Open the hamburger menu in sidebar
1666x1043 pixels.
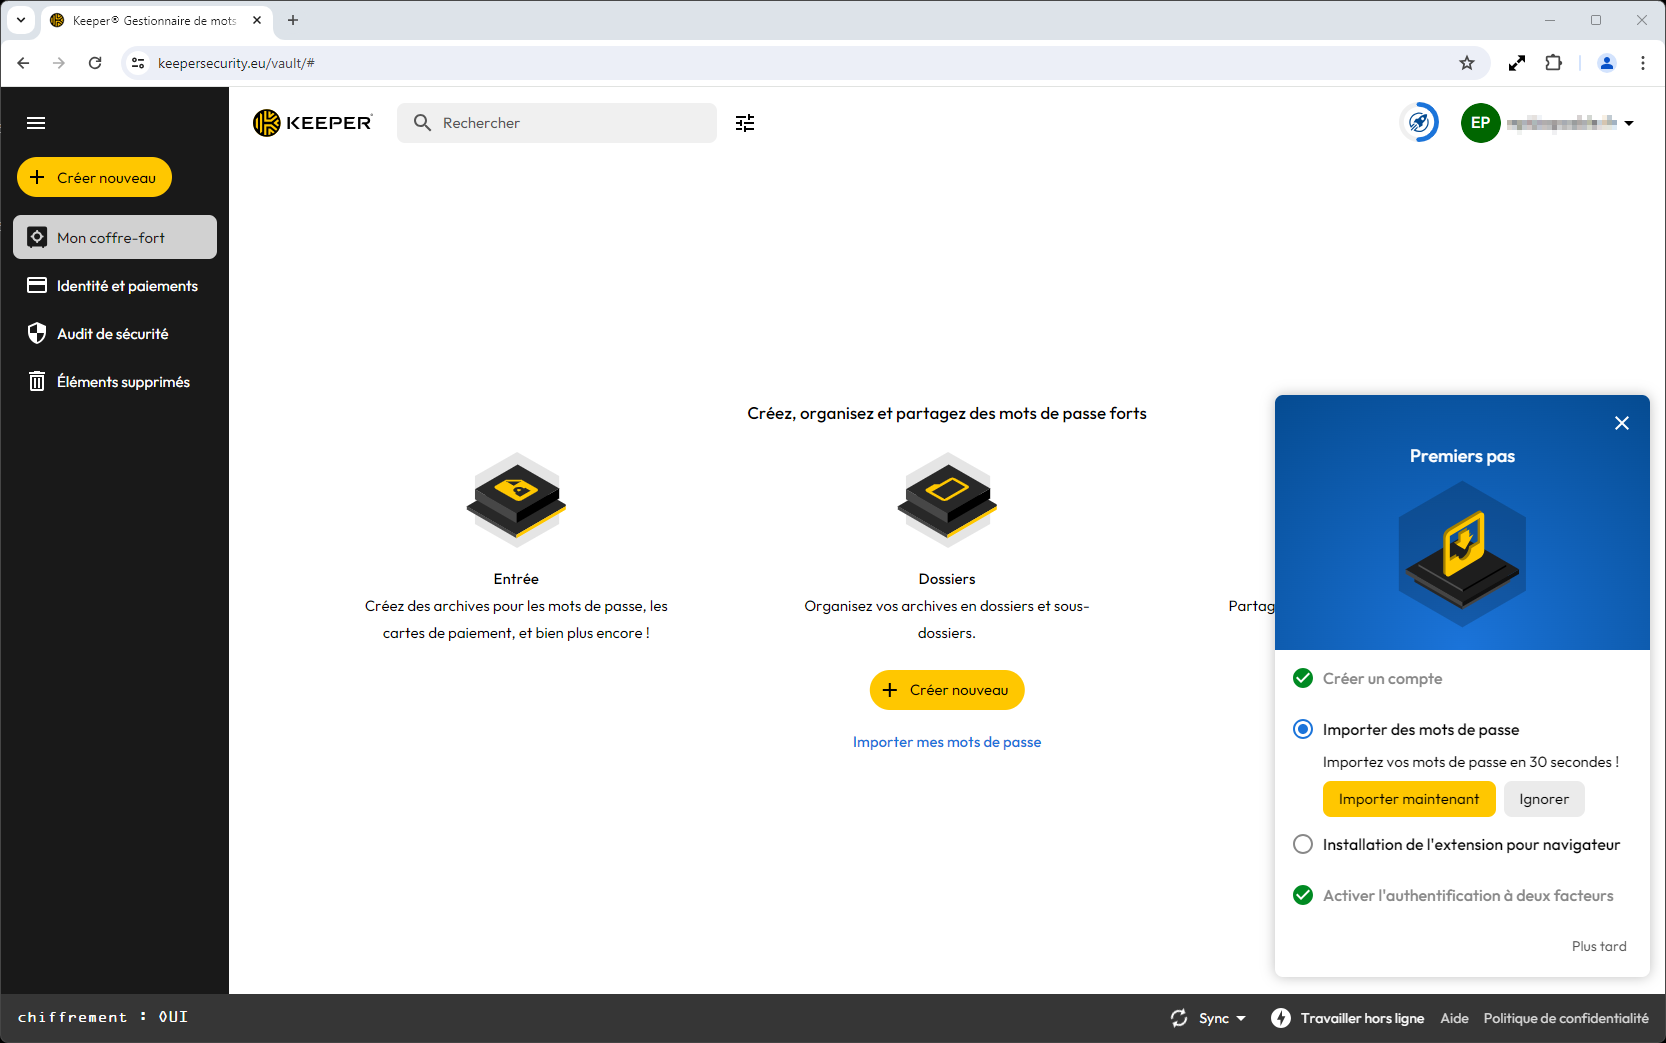click(x=36, y=123)
